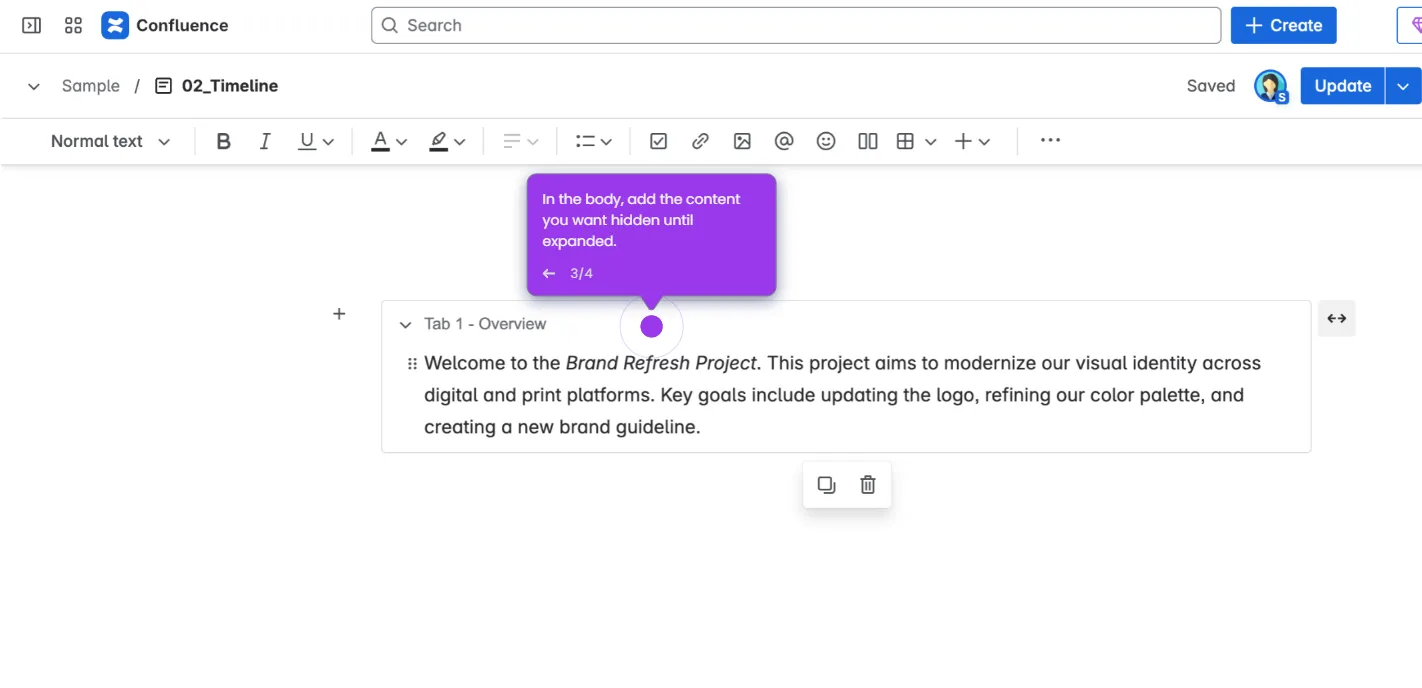Open the highlight color picker
The height and width of the screenshot is (688, 1422).
[447, 141]
